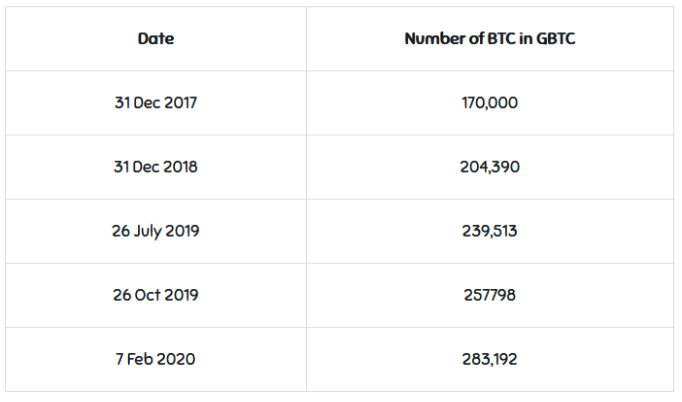The width and height of the screenshot is (682, 402).
Task: Click the 257798 value cell
Action: (490, 295)
